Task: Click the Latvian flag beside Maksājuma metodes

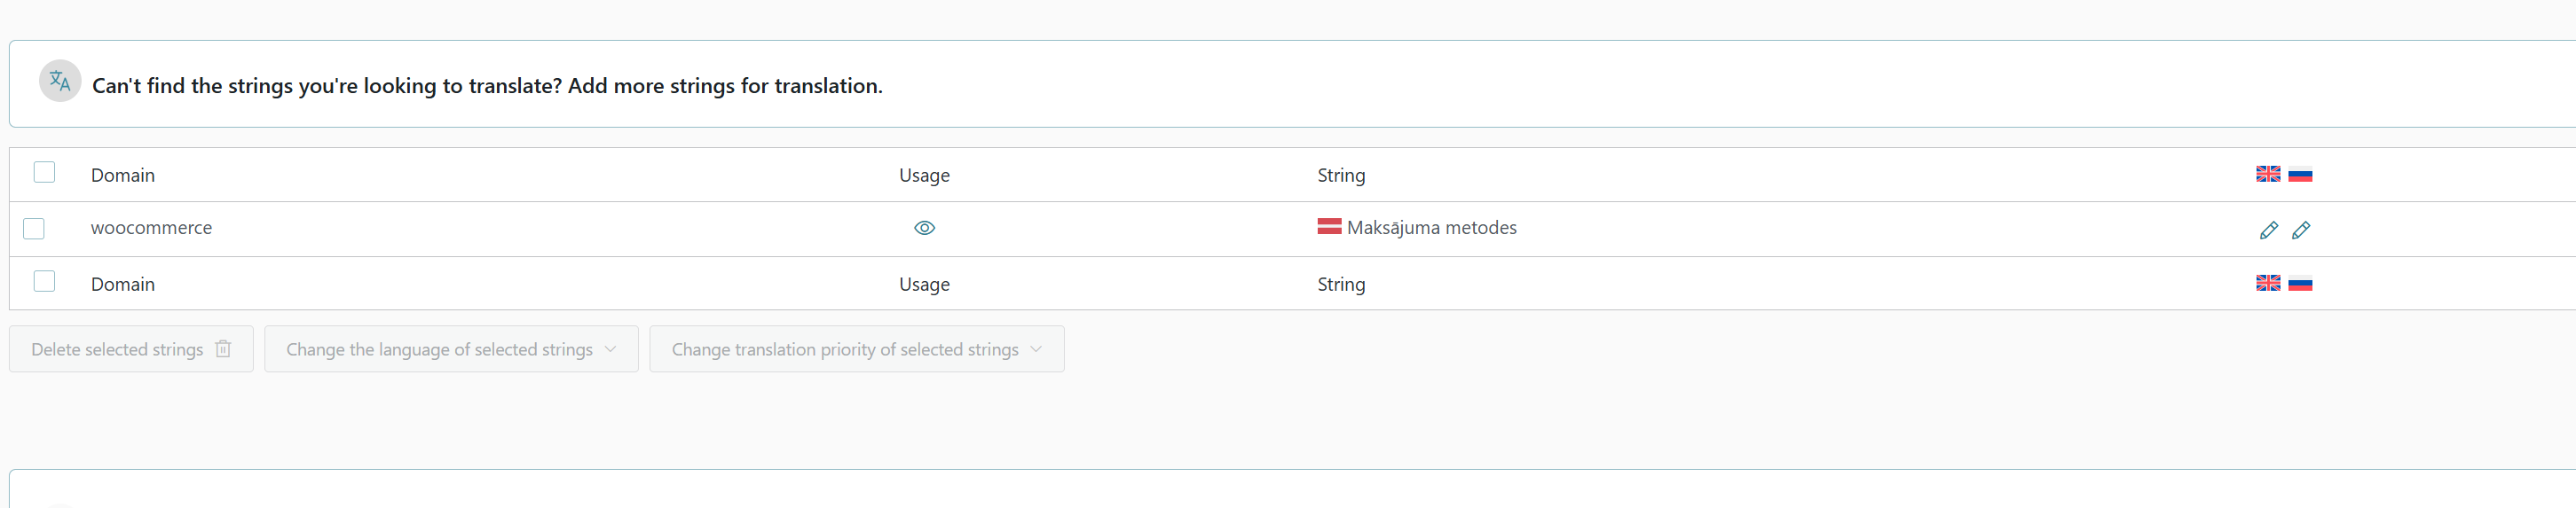Action: pyautogui.click(x=1329, y=227)
